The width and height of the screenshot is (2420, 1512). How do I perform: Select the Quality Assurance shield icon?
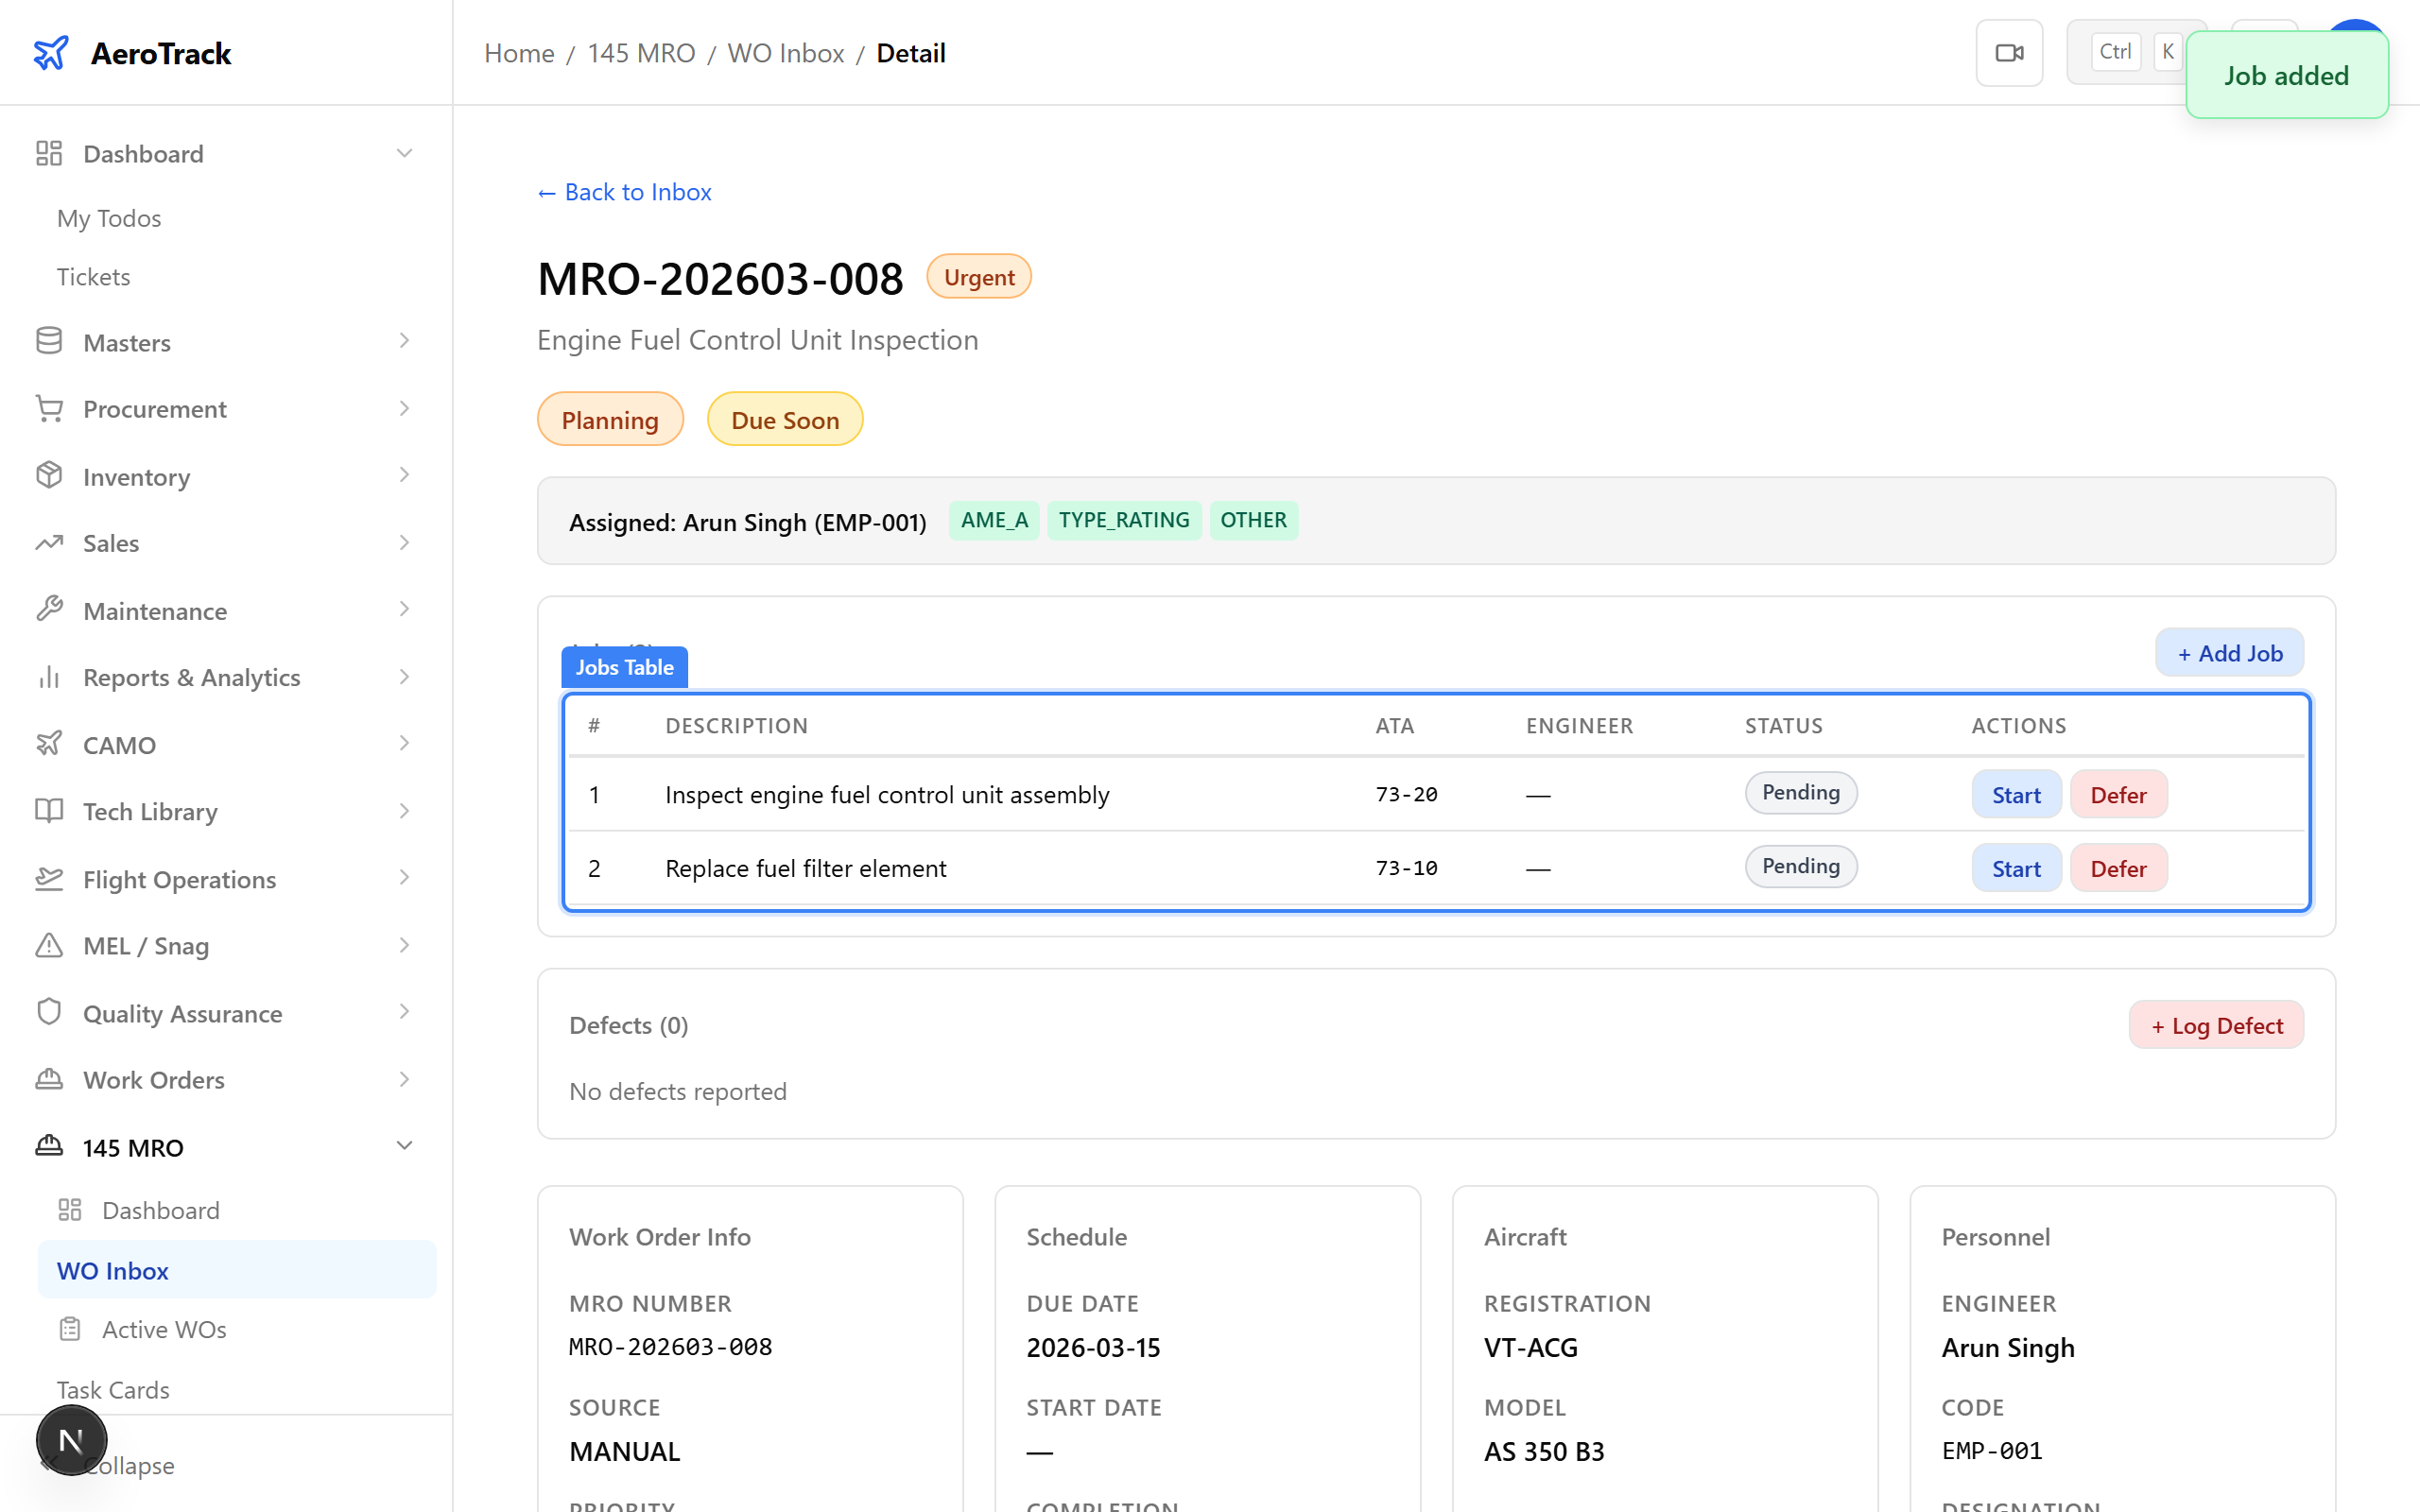pos(49,1012)
